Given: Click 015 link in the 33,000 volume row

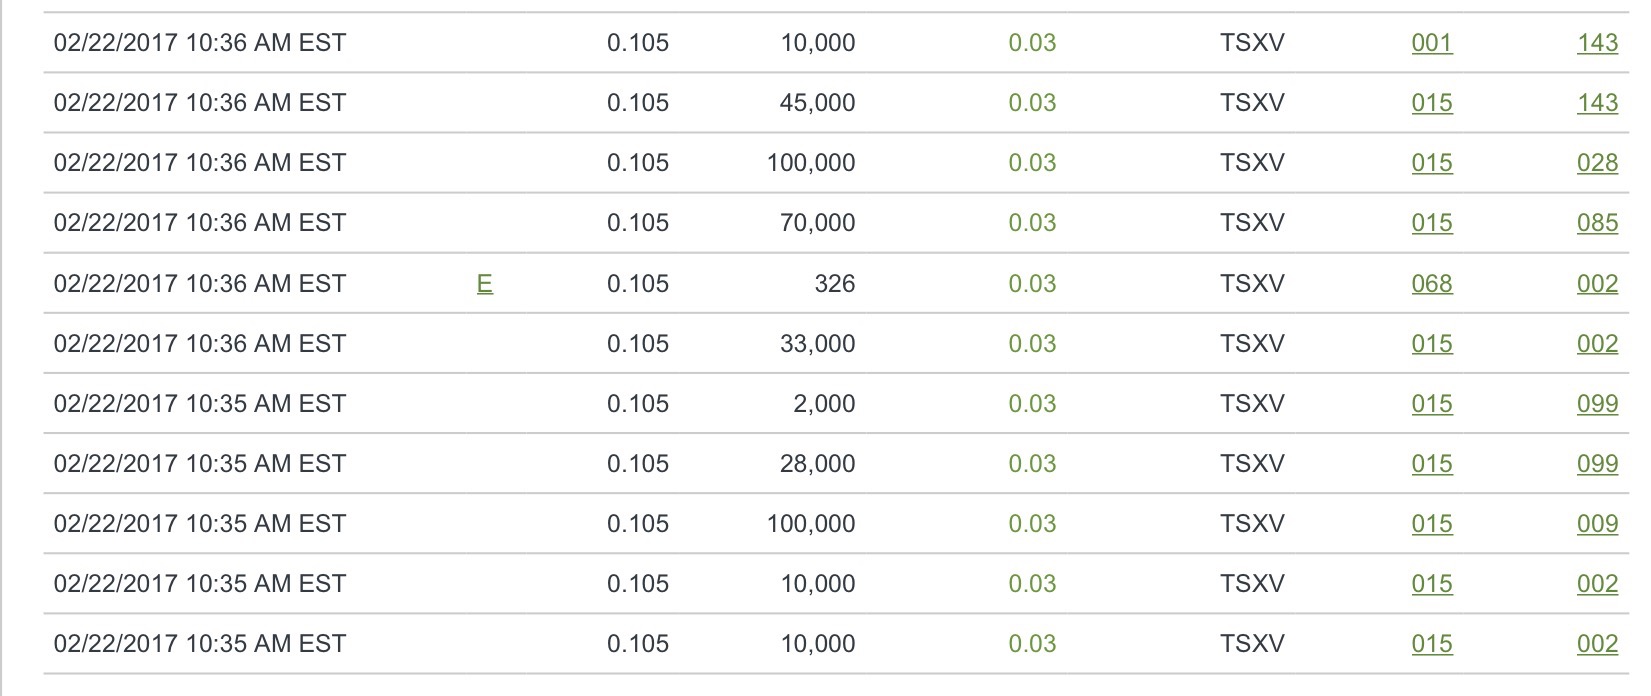Looking at the screenshot, I should (x=1431, y=344).
